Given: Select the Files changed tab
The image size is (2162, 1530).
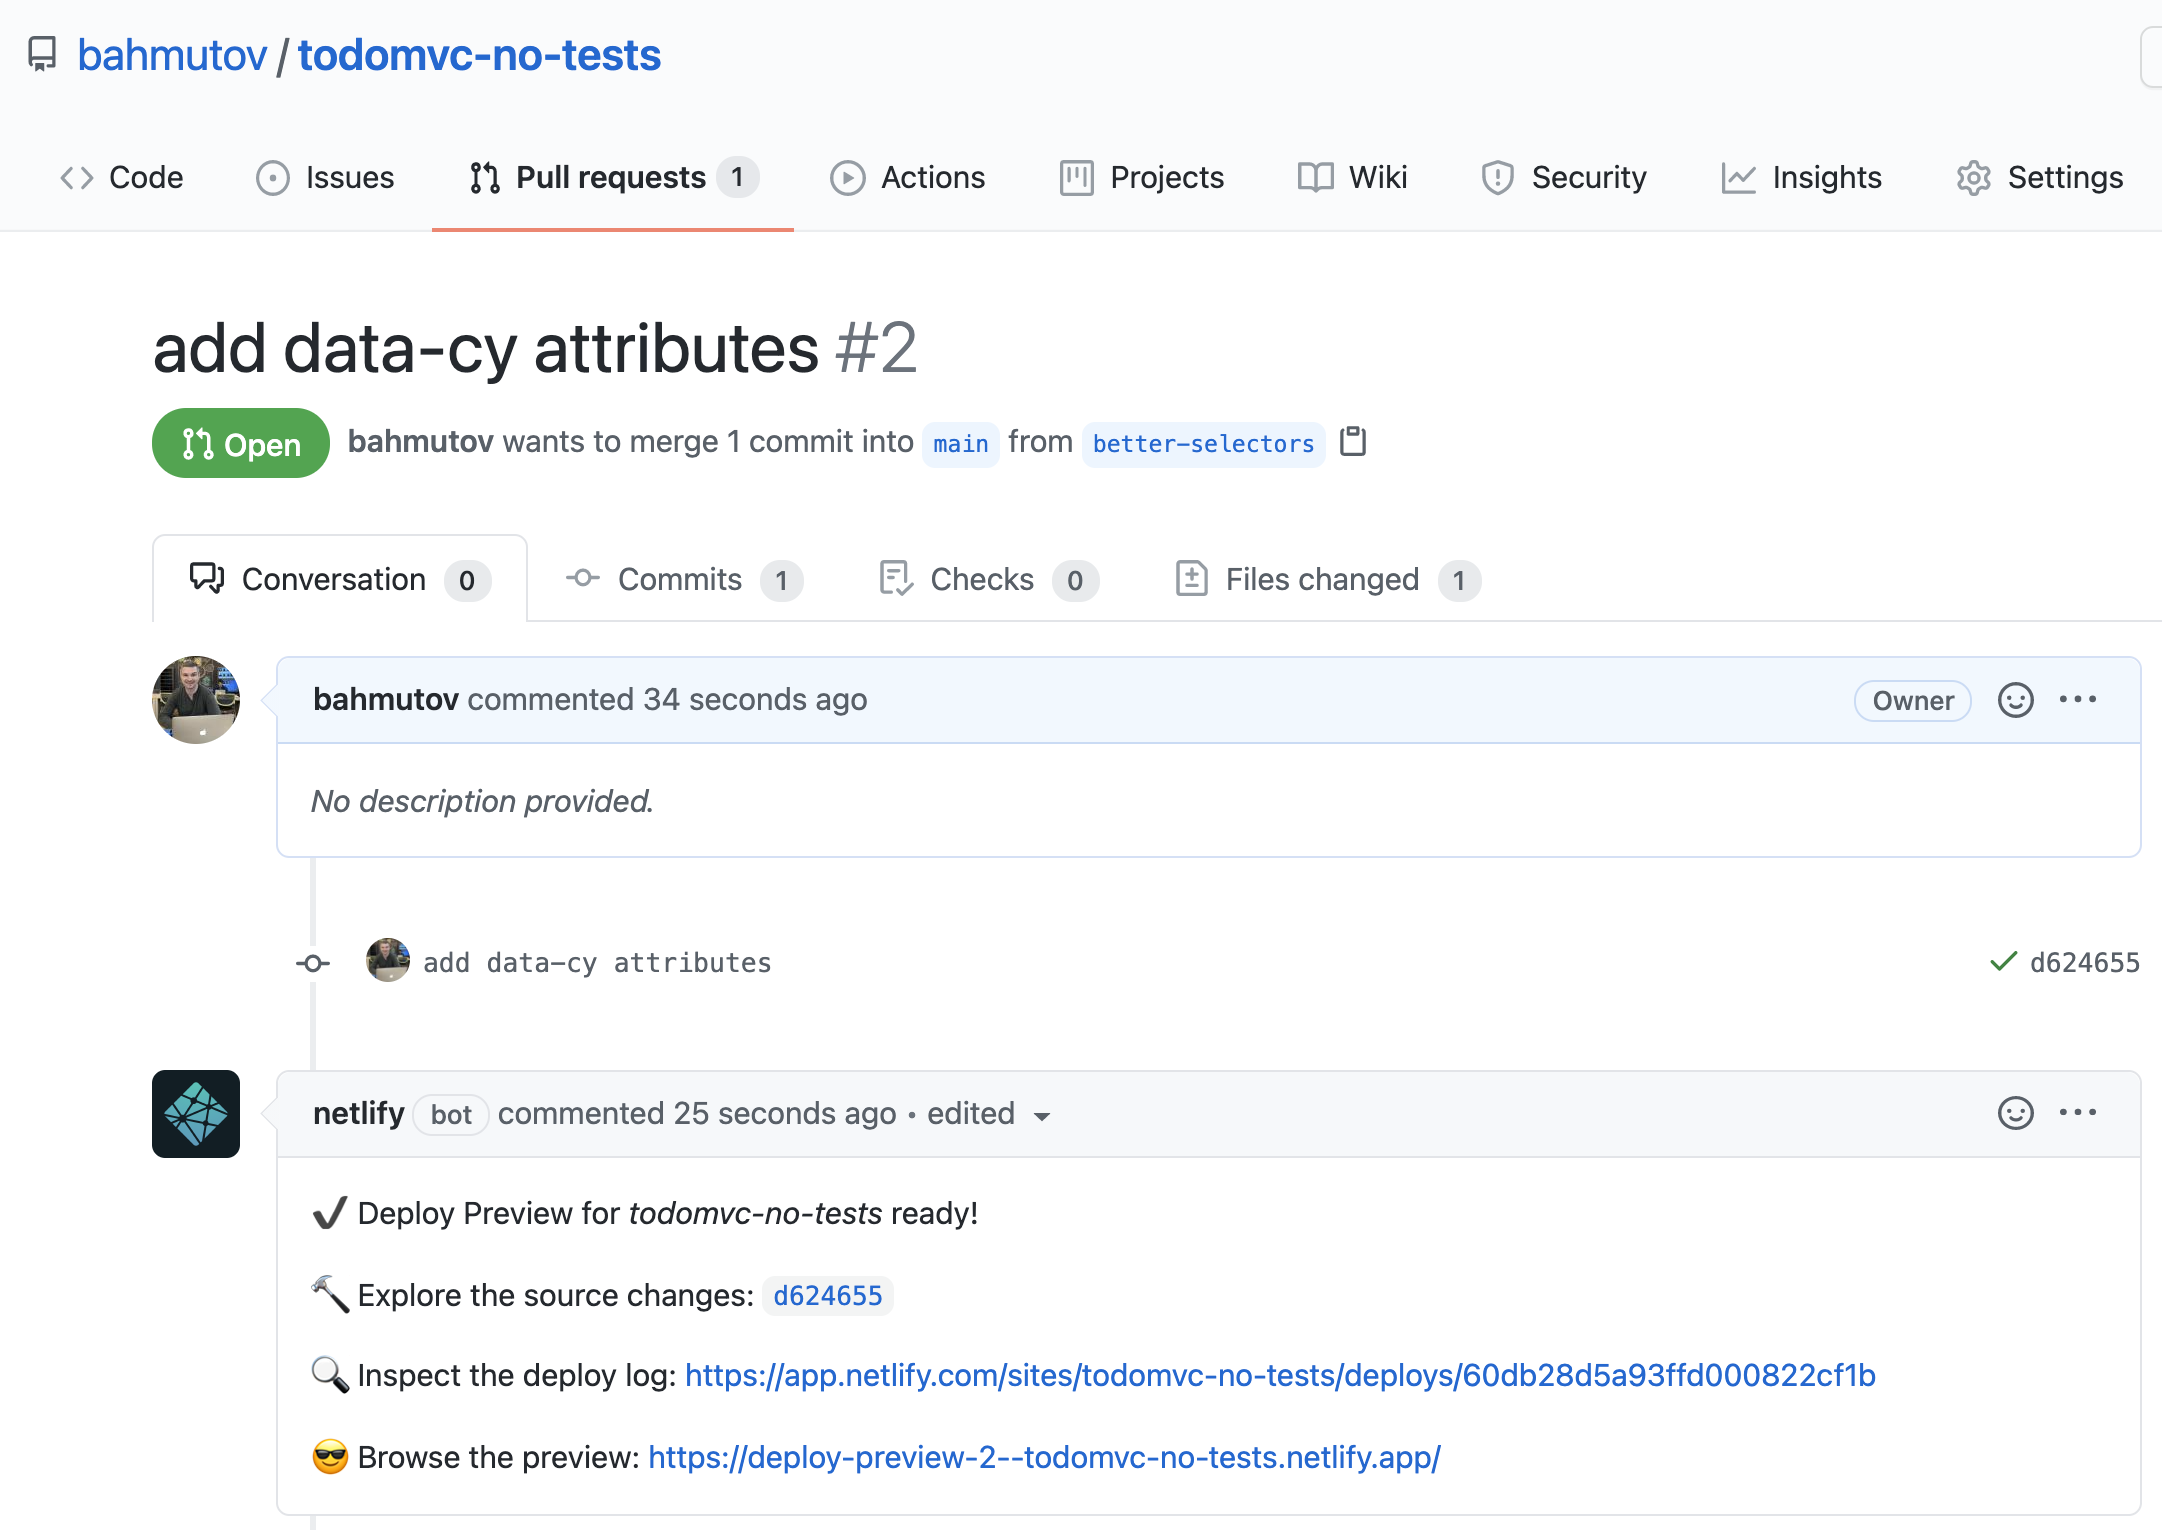Looking at the screenshot, I should point(1327,579).
